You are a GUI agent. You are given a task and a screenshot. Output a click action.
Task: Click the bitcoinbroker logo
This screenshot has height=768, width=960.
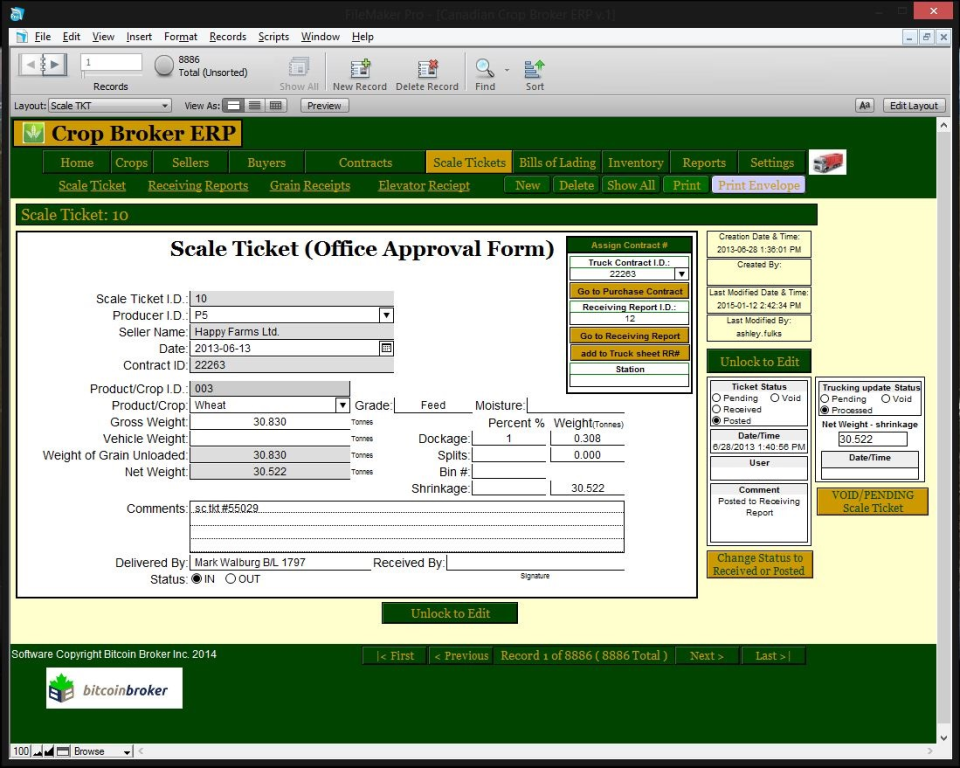[x=114, y=688]
